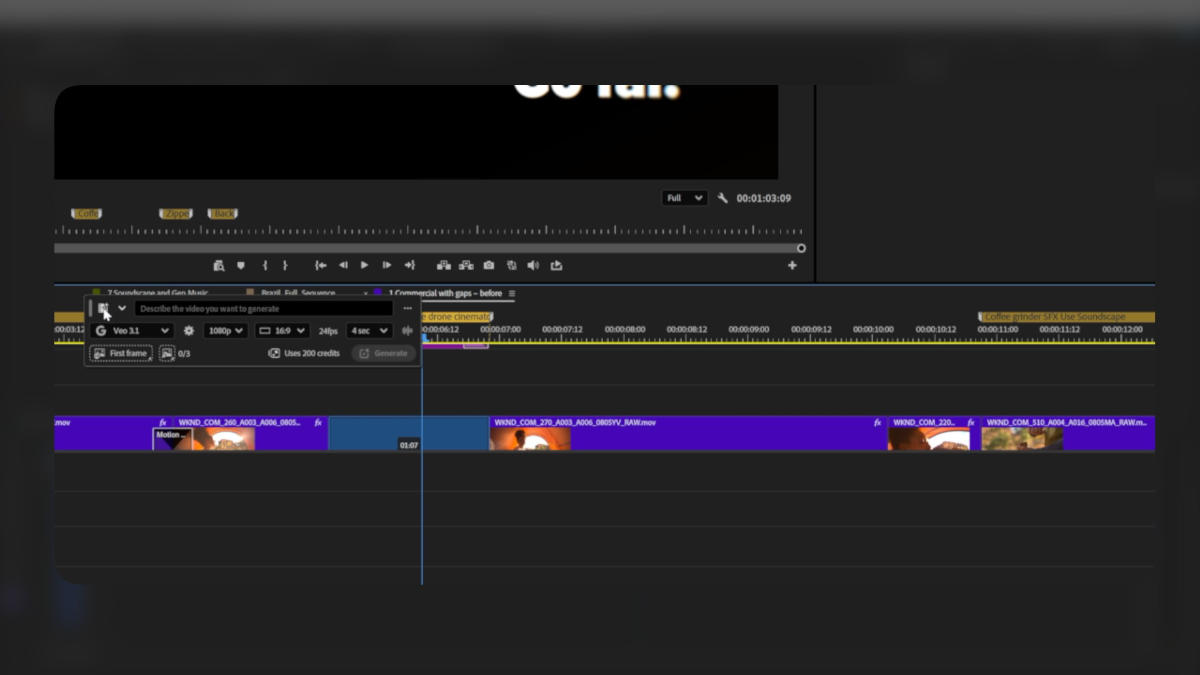Step forward one frame
Image resolution: width=1200 pixels, height=675 pixels.
[387, 265]
